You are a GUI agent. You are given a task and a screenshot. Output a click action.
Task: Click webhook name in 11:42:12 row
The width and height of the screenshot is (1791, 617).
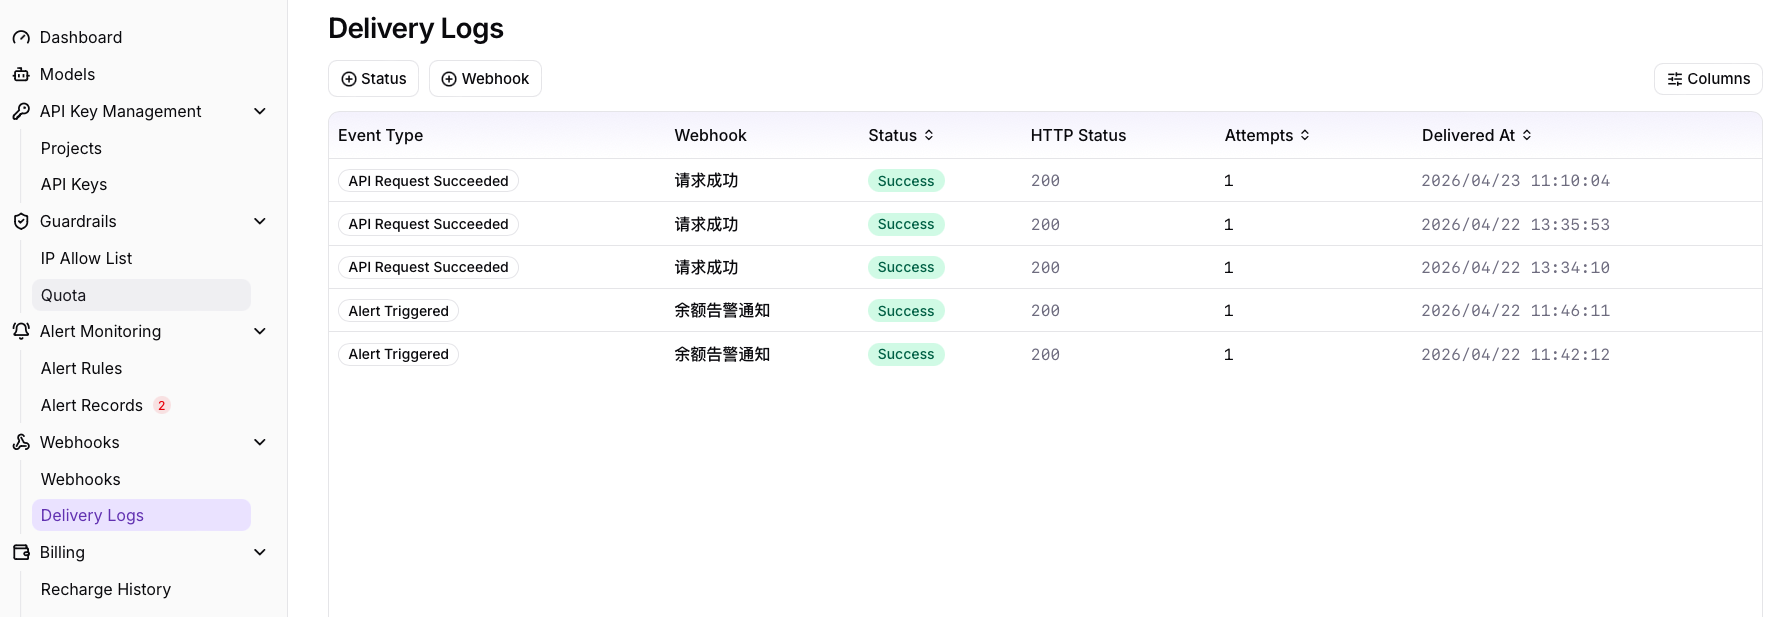[722, 354]
